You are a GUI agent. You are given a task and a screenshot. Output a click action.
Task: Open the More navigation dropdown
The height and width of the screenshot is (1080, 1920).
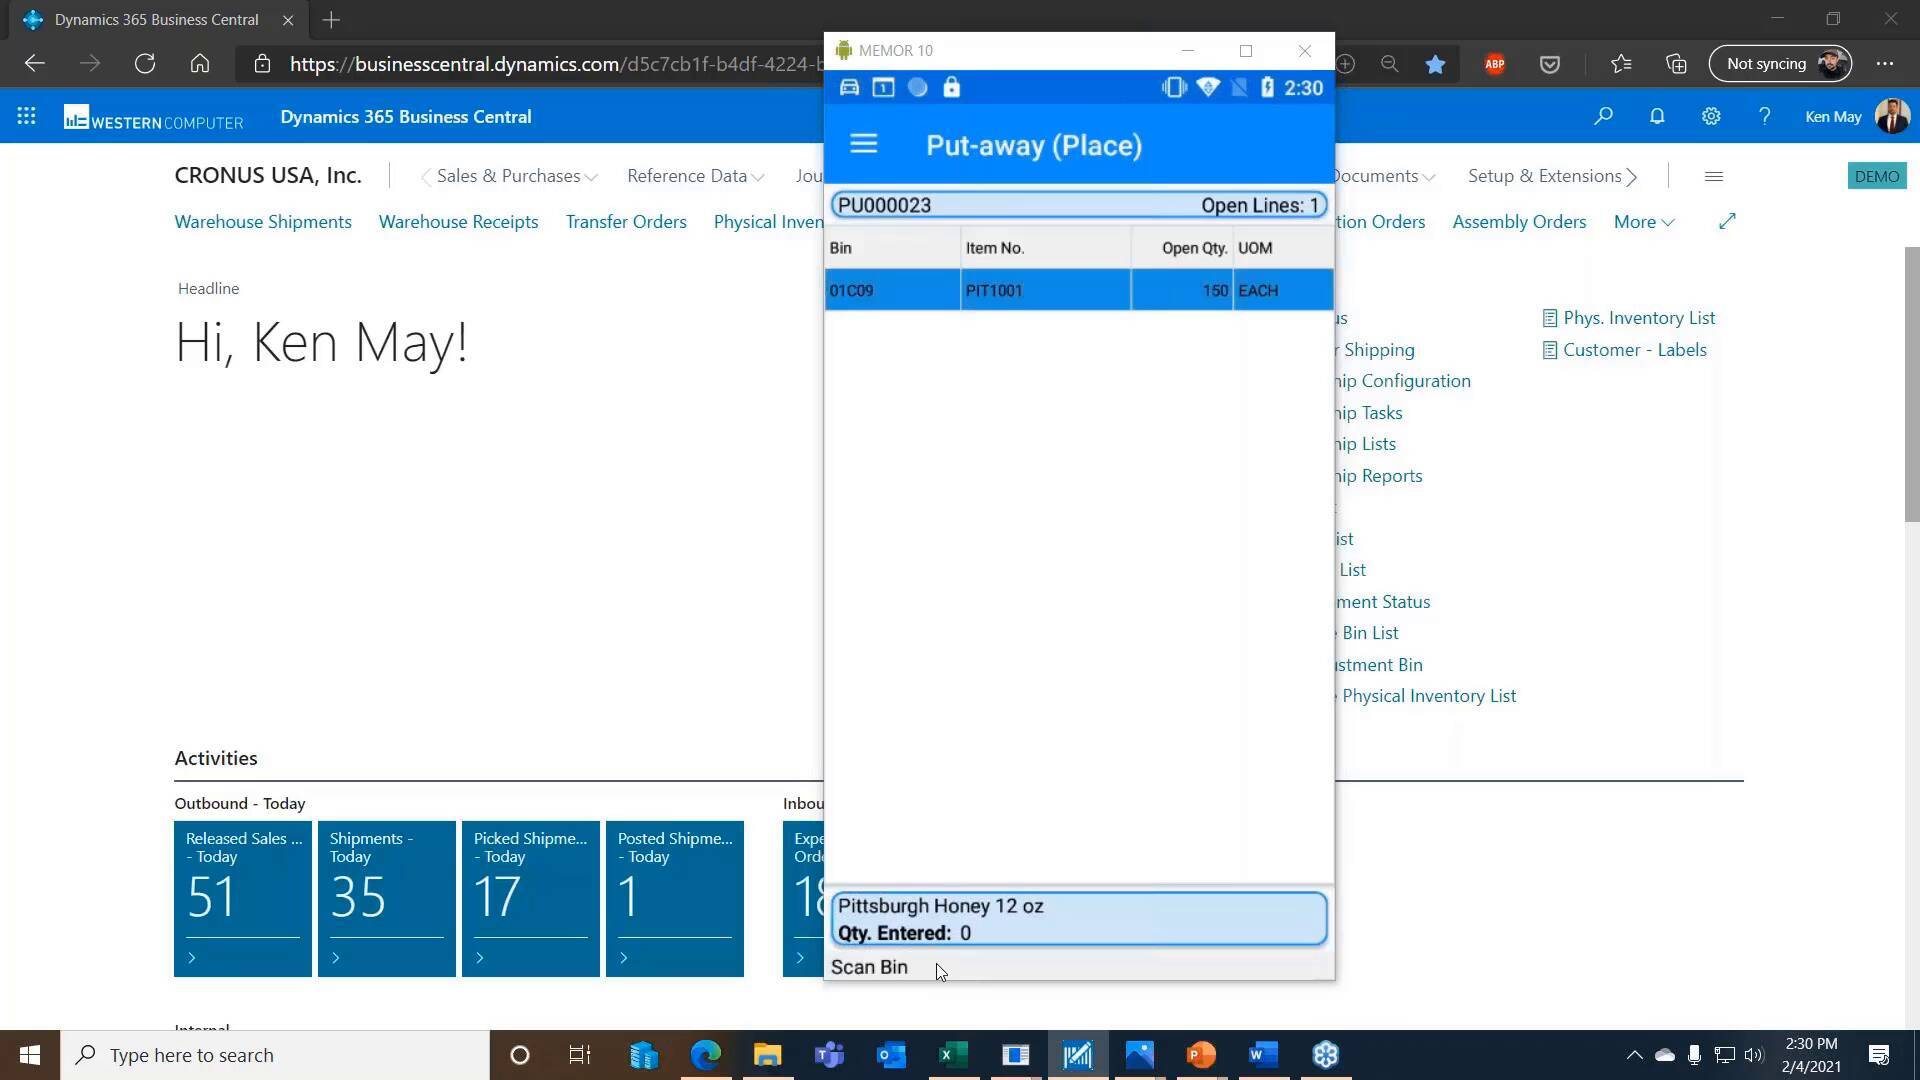1642,222
